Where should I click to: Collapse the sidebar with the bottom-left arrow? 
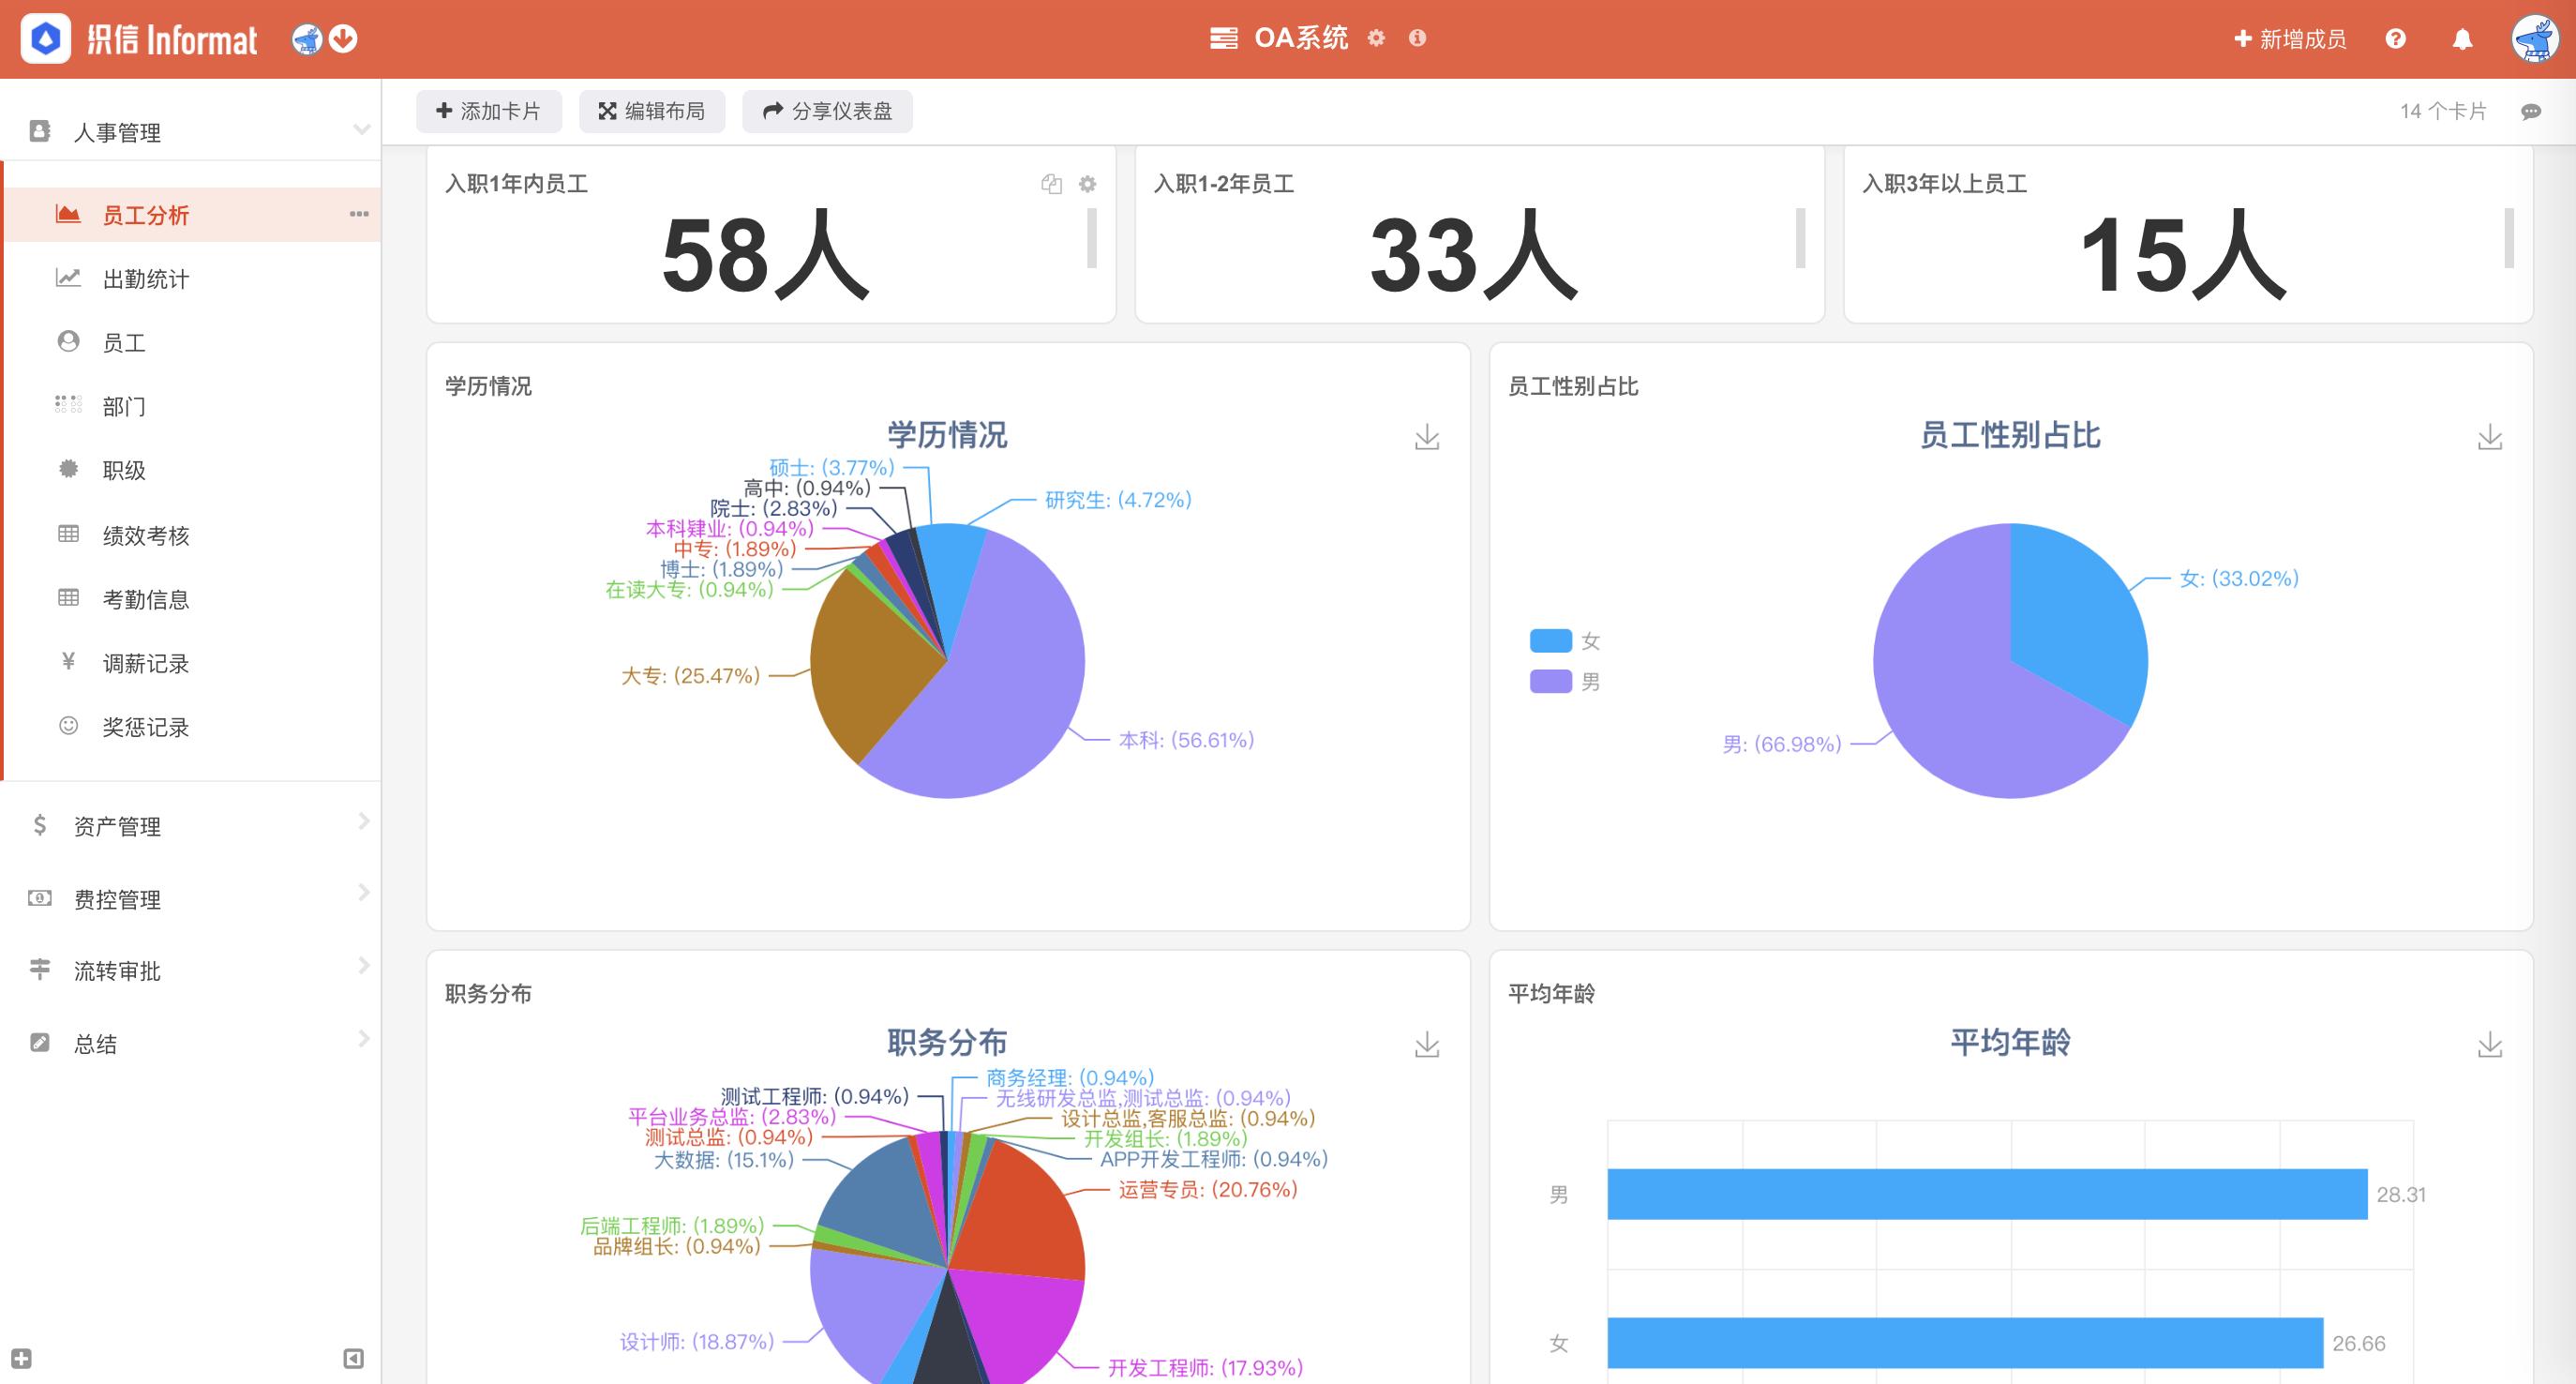tap(352, 1357)
